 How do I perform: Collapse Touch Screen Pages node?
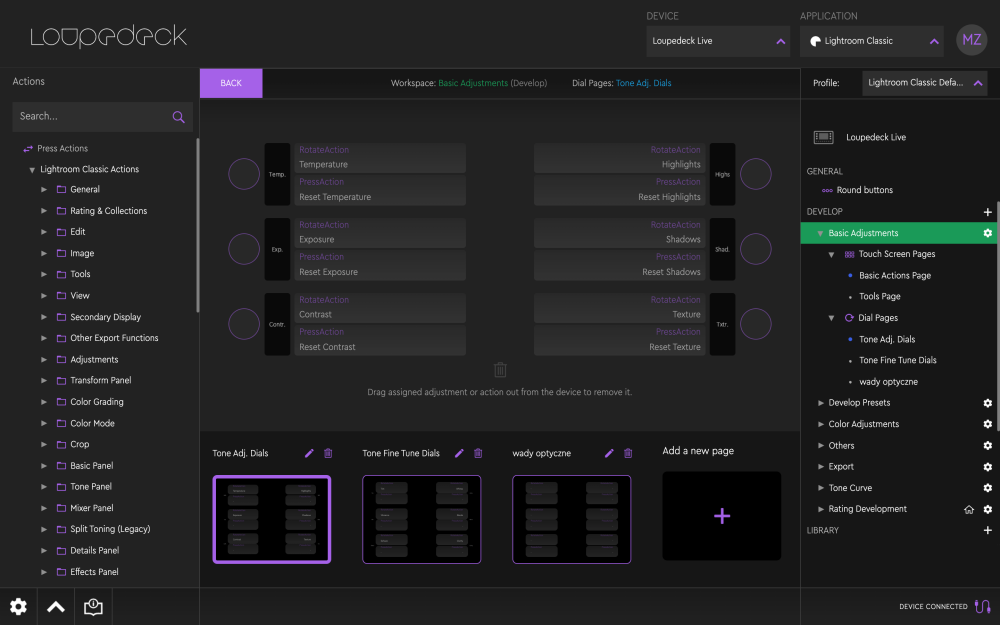[831, 254]
